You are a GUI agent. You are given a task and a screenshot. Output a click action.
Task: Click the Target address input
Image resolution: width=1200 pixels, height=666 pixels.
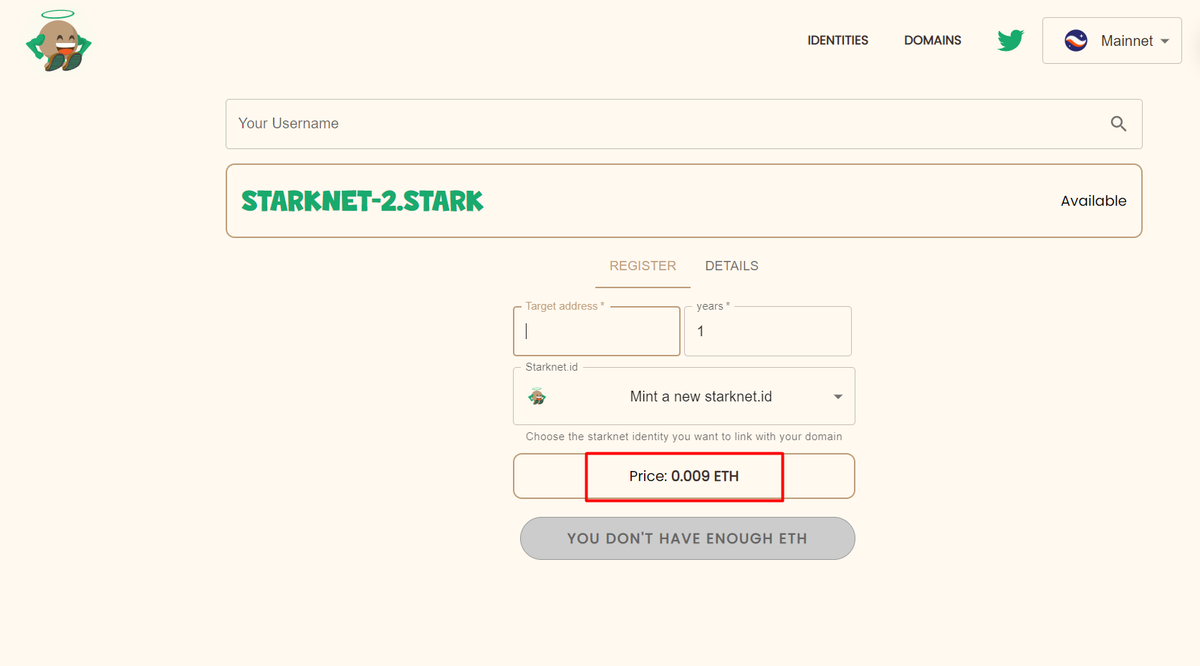pos(597,331)
